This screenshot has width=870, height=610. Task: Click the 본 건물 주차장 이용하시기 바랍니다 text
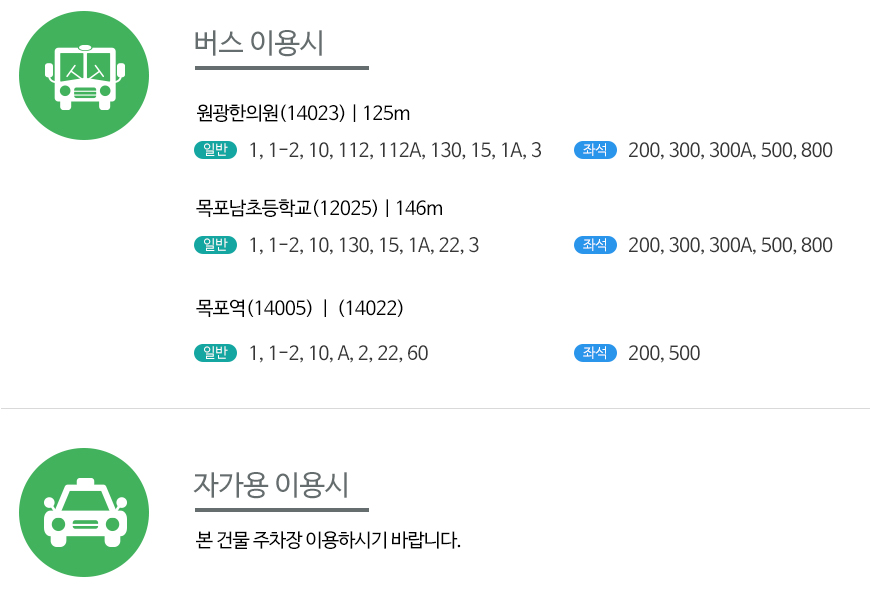pyautogui.click(x=328, y=540)
